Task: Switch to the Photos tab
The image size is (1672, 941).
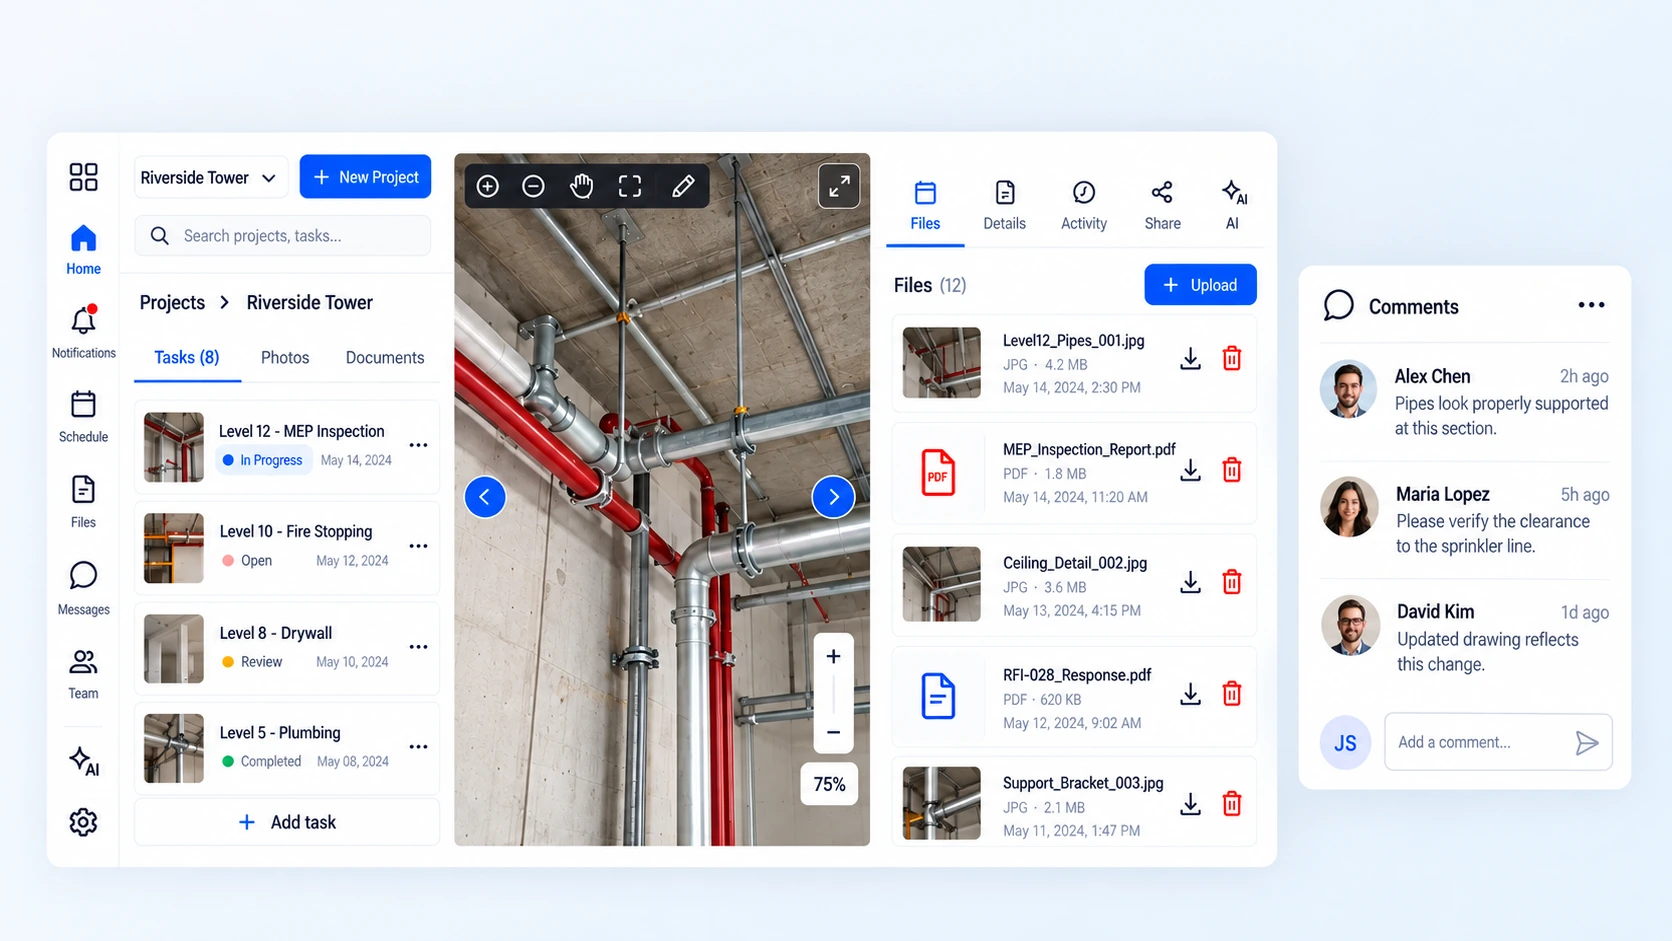Action: tap(285, 358)
